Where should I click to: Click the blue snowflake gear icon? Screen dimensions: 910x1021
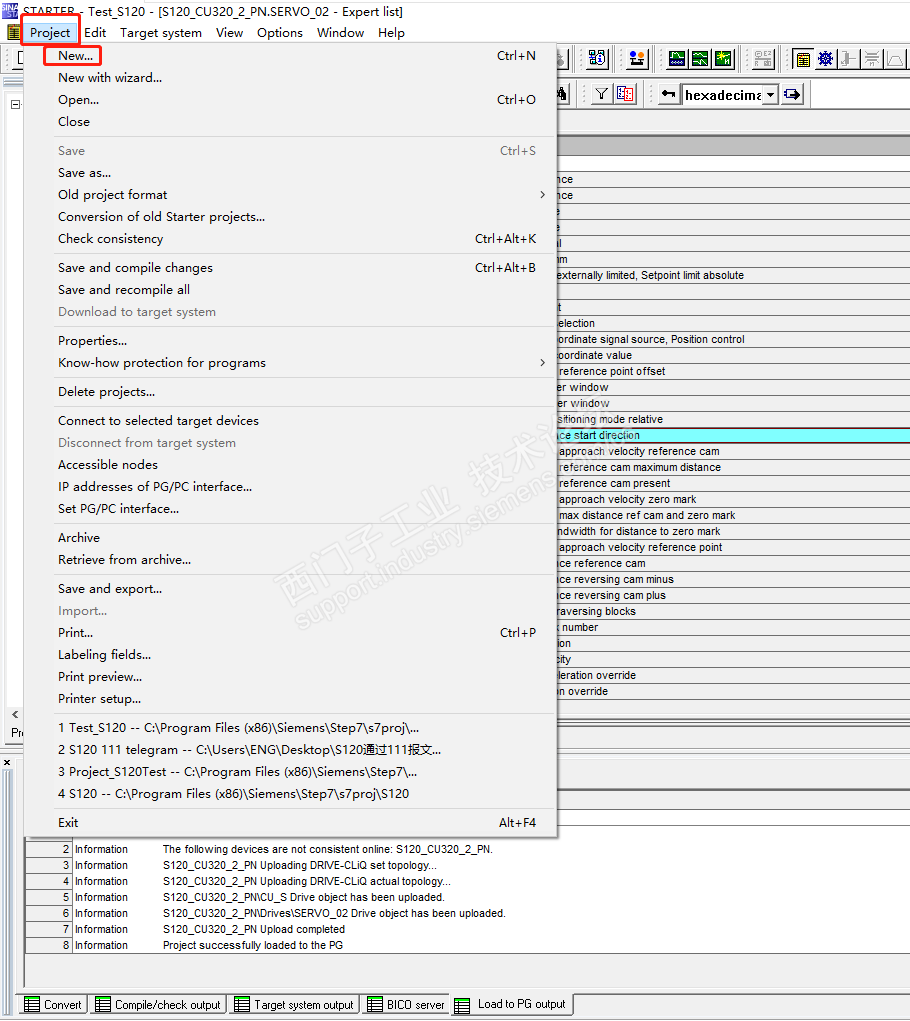tap(825, 59)
